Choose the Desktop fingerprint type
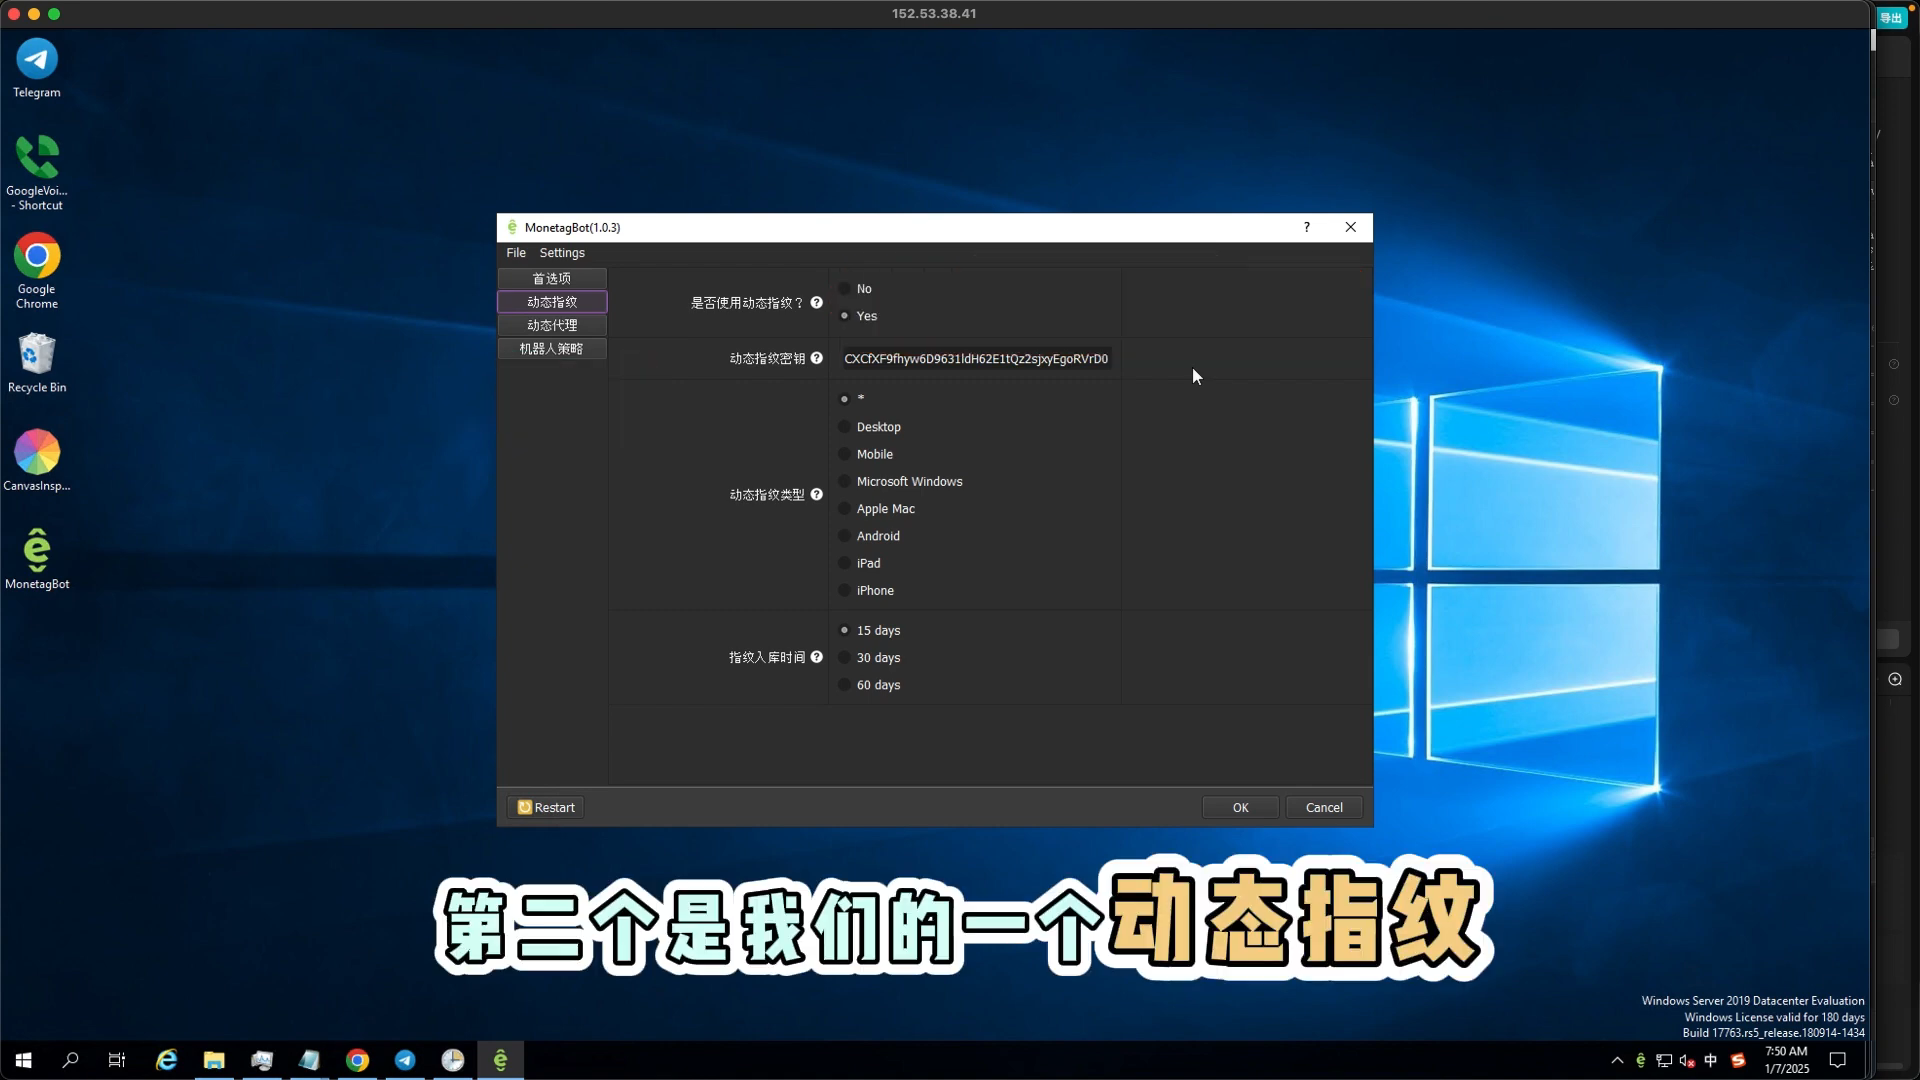1920x1080 pixels. [870, 427]
